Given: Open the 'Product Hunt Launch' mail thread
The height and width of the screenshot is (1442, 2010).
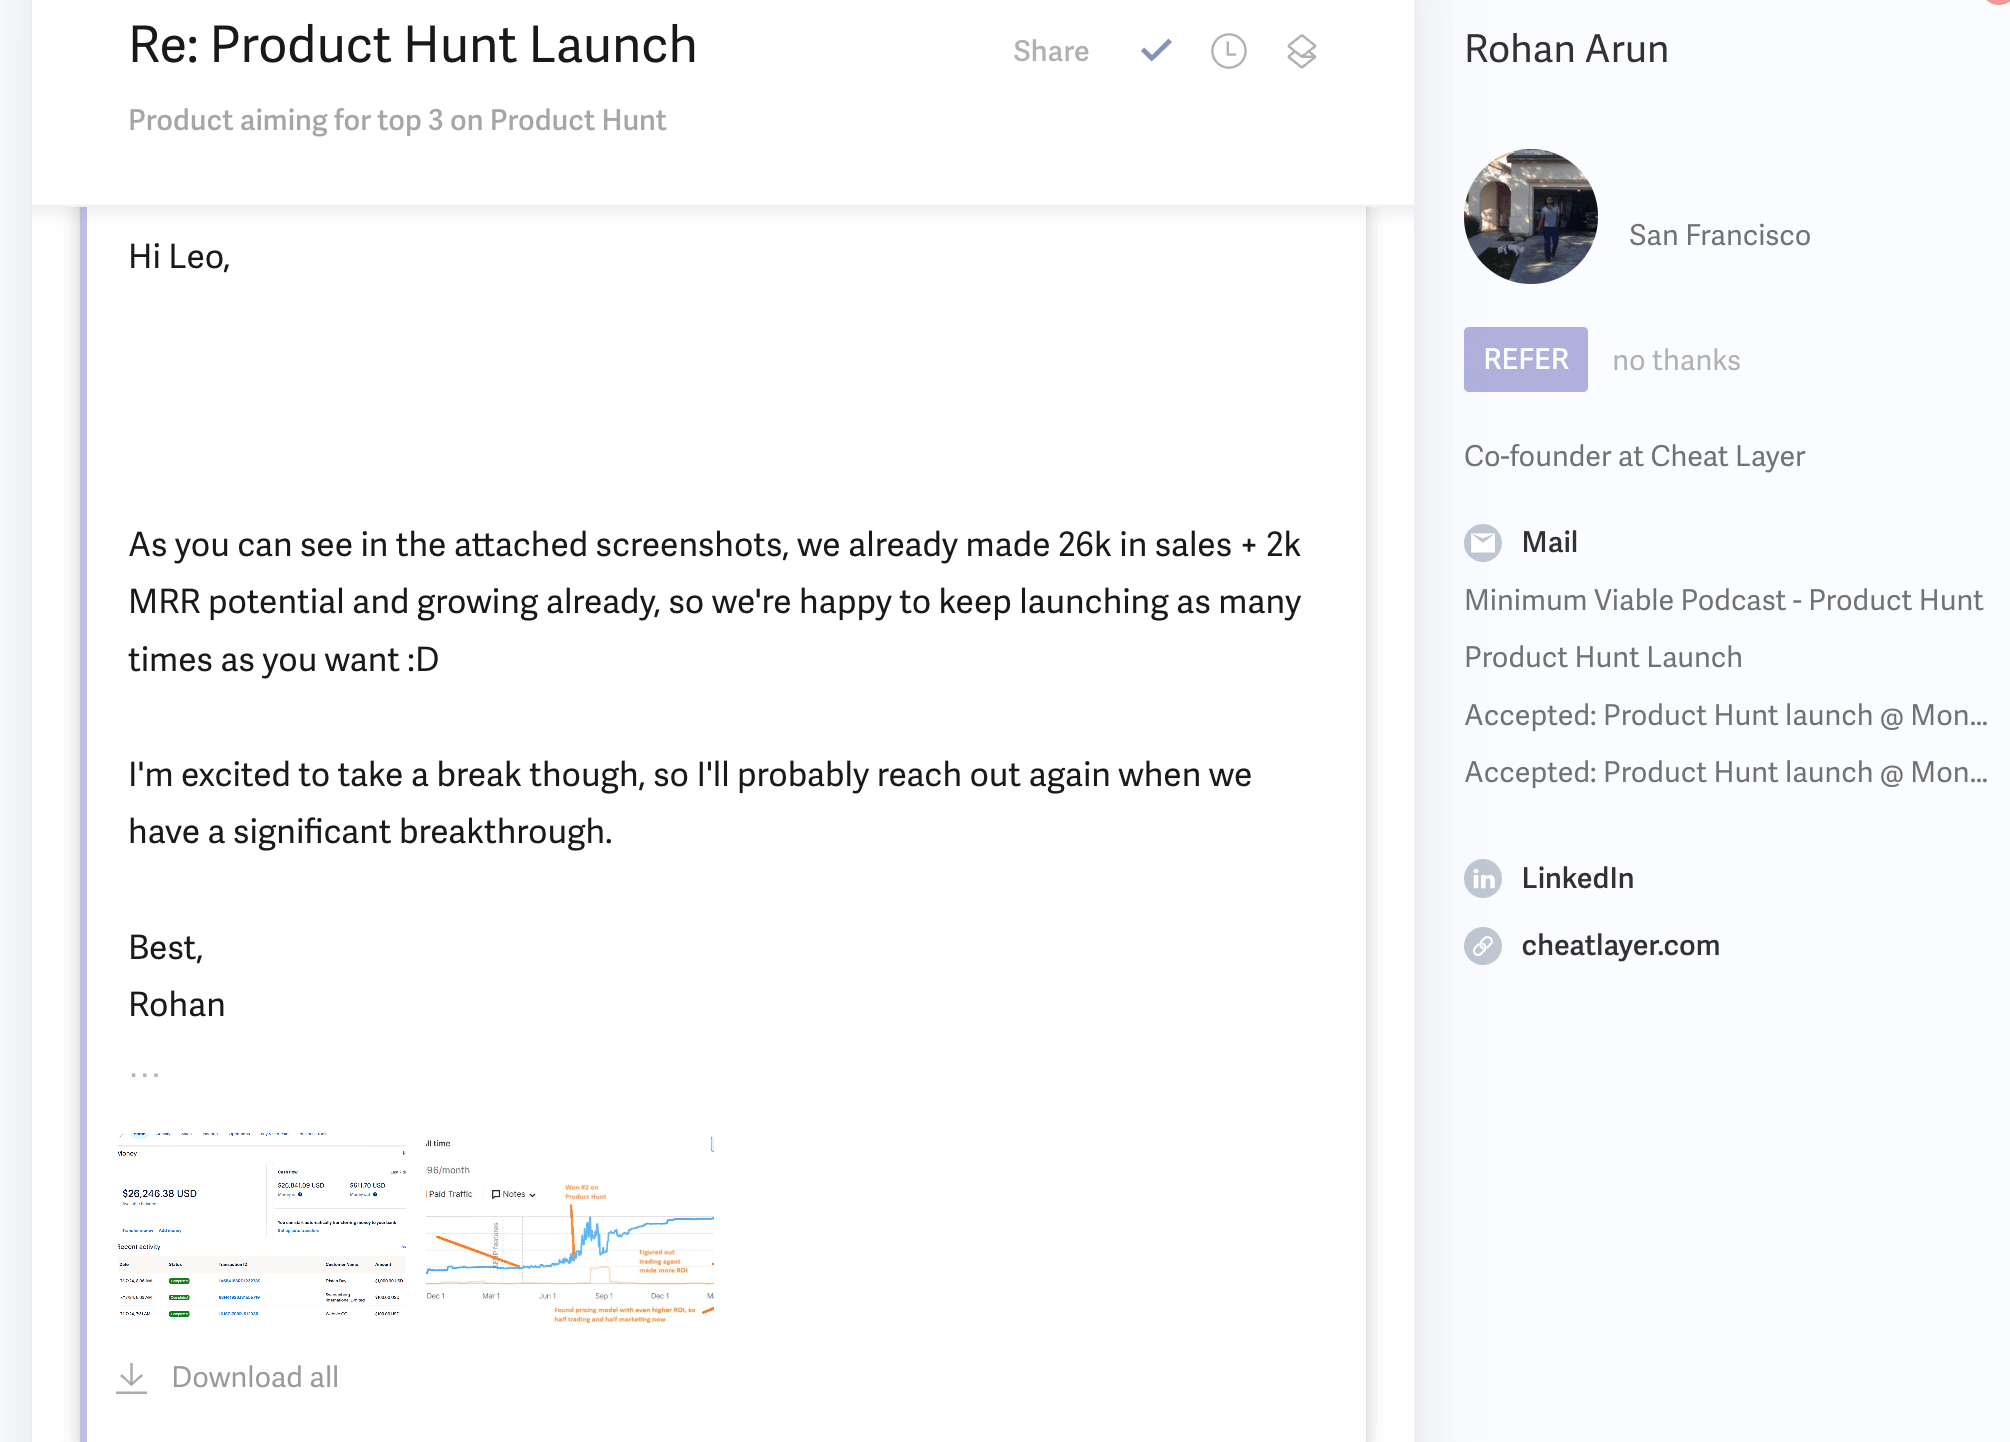Looking at the screenshot, I should tap(1603, 657).
